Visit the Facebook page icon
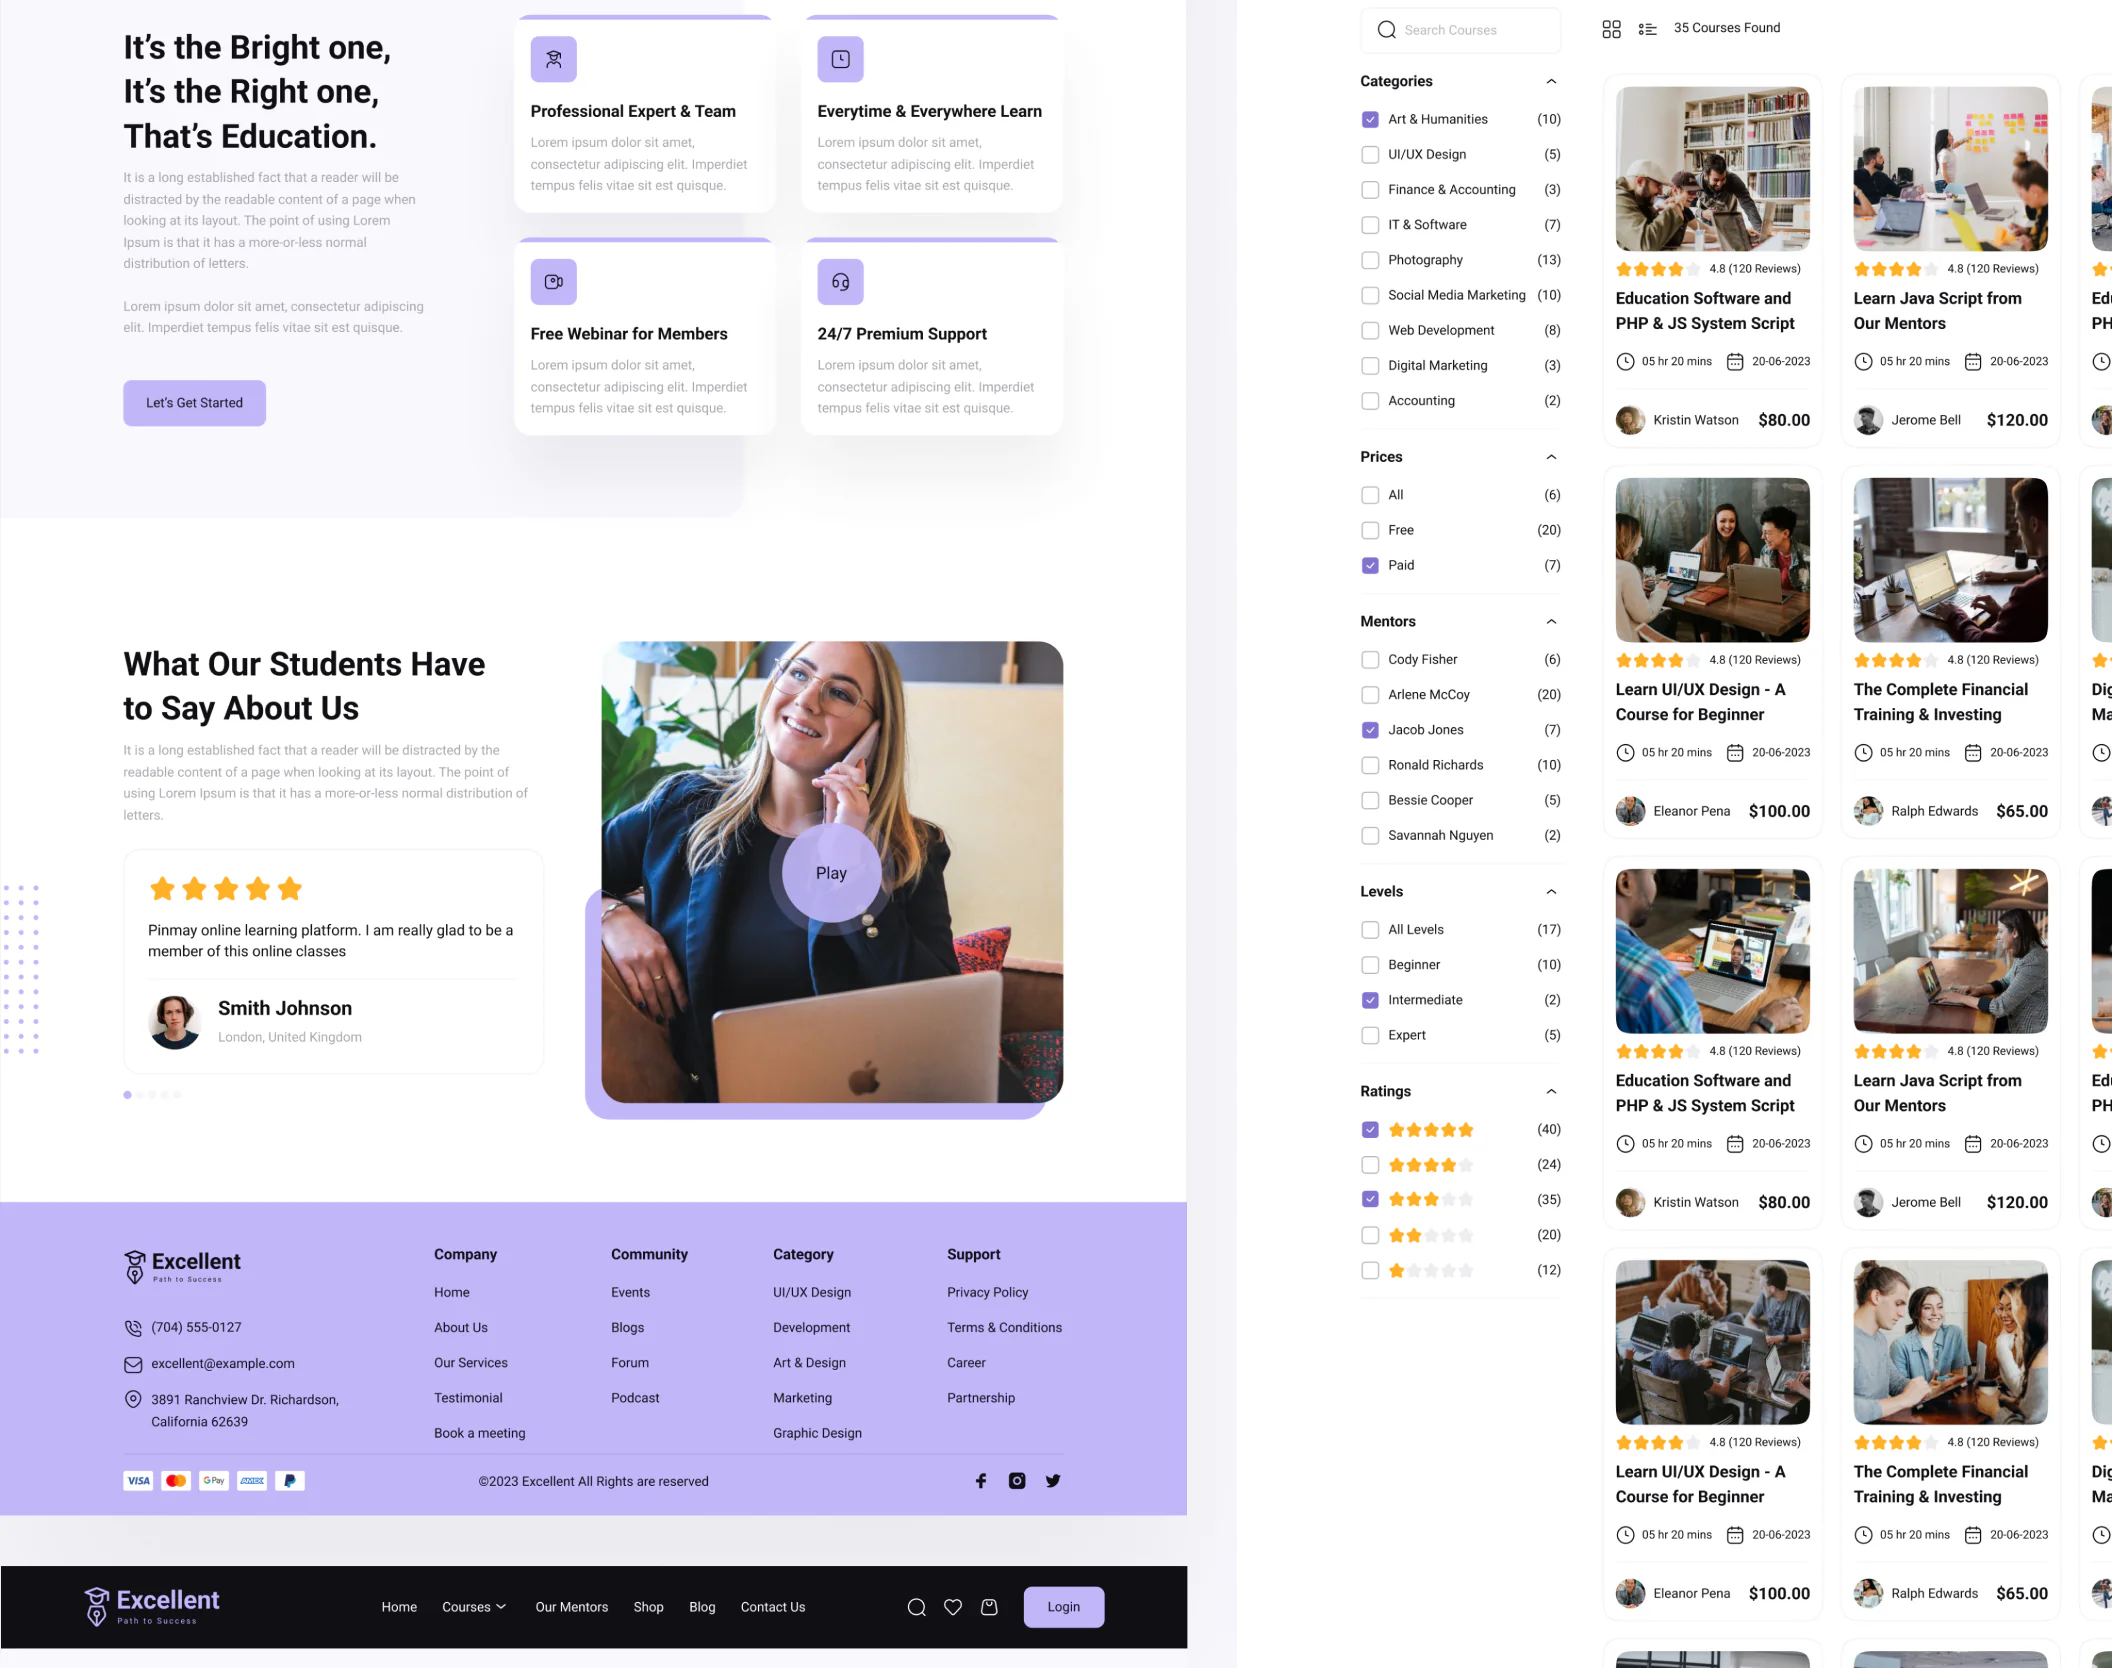 (x=981, y=1481)
